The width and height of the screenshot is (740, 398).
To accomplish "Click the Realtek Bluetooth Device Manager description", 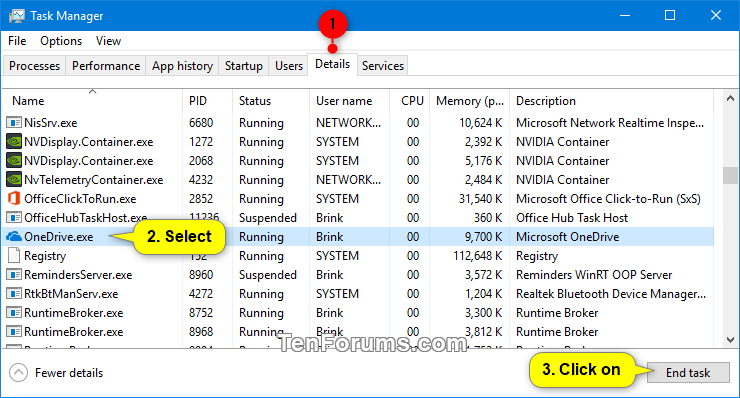I will (611, 294).
